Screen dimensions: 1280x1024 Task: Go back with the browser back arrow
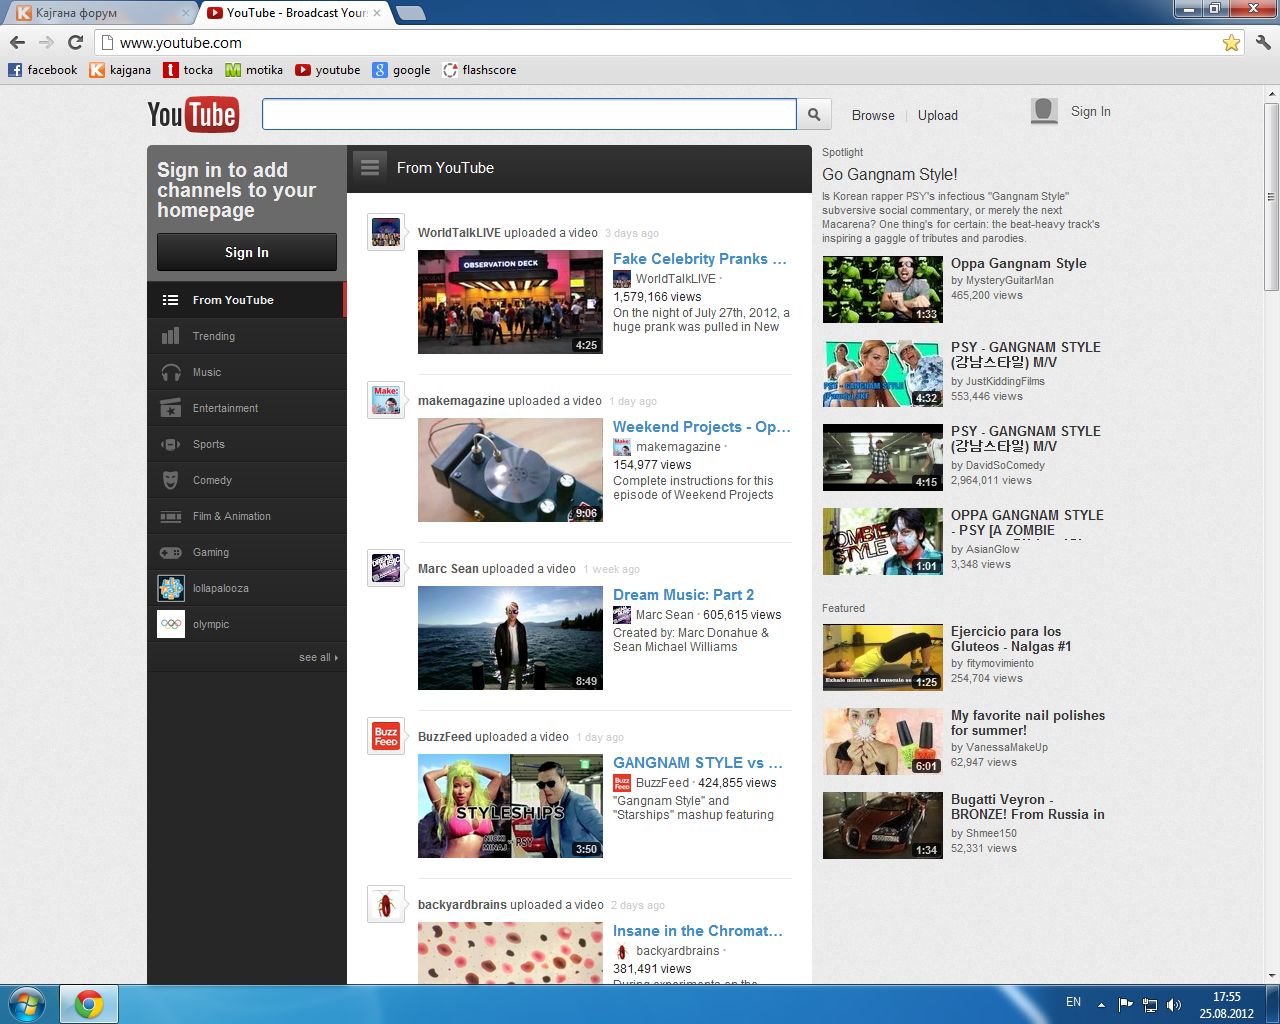[x=17, y=42]
